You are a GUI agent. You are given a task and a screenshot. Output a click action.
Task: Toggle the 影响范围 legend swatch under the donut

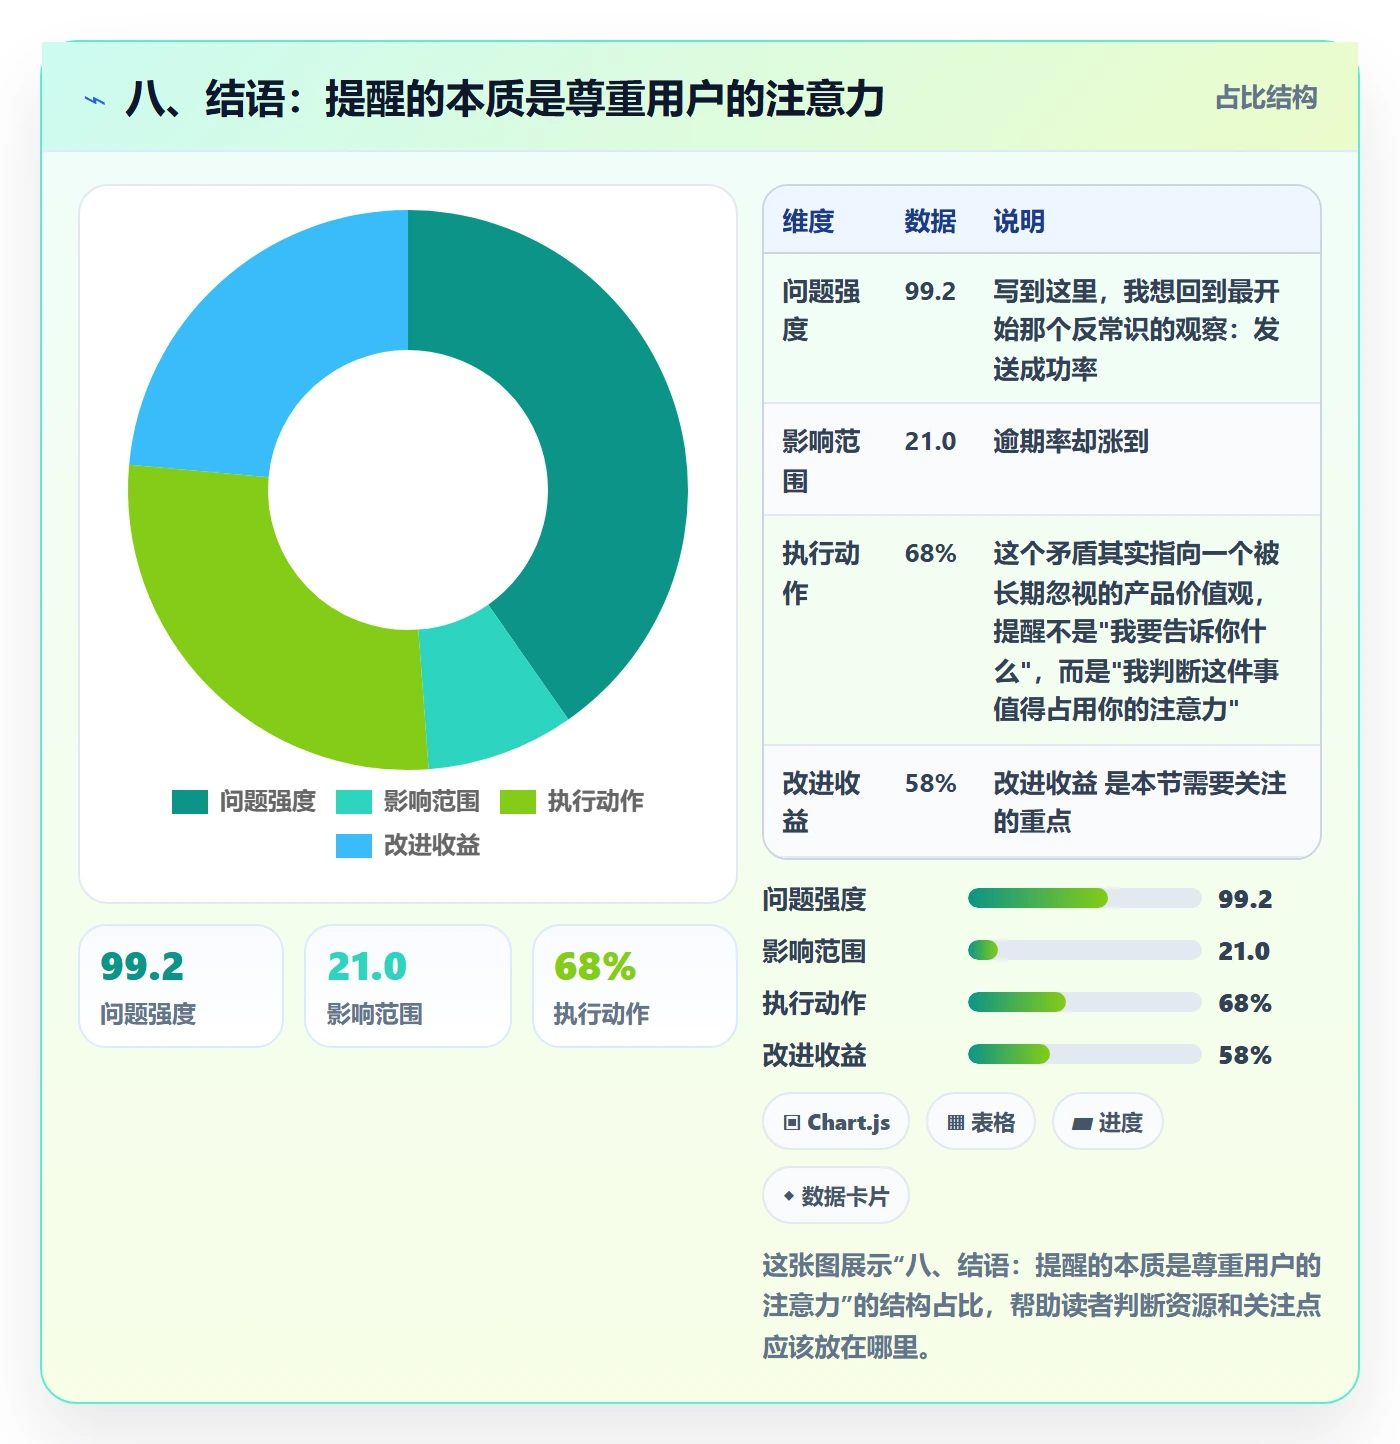pos(354,802)
